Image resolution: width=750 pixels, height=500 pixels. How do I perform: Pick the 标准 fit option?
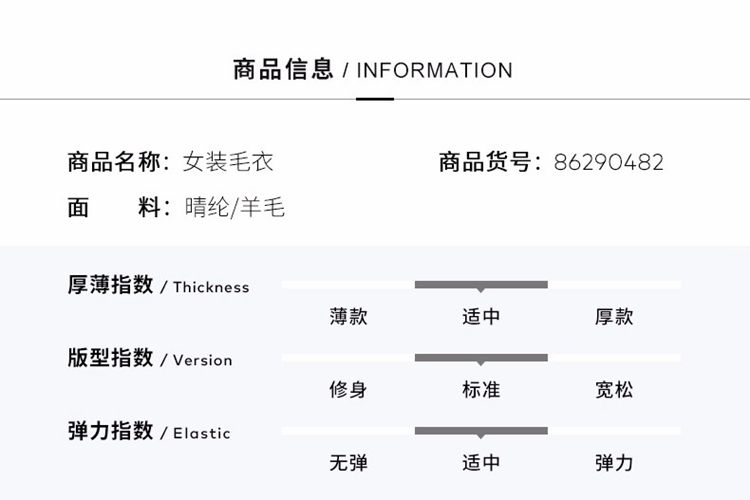pos(481,390)
